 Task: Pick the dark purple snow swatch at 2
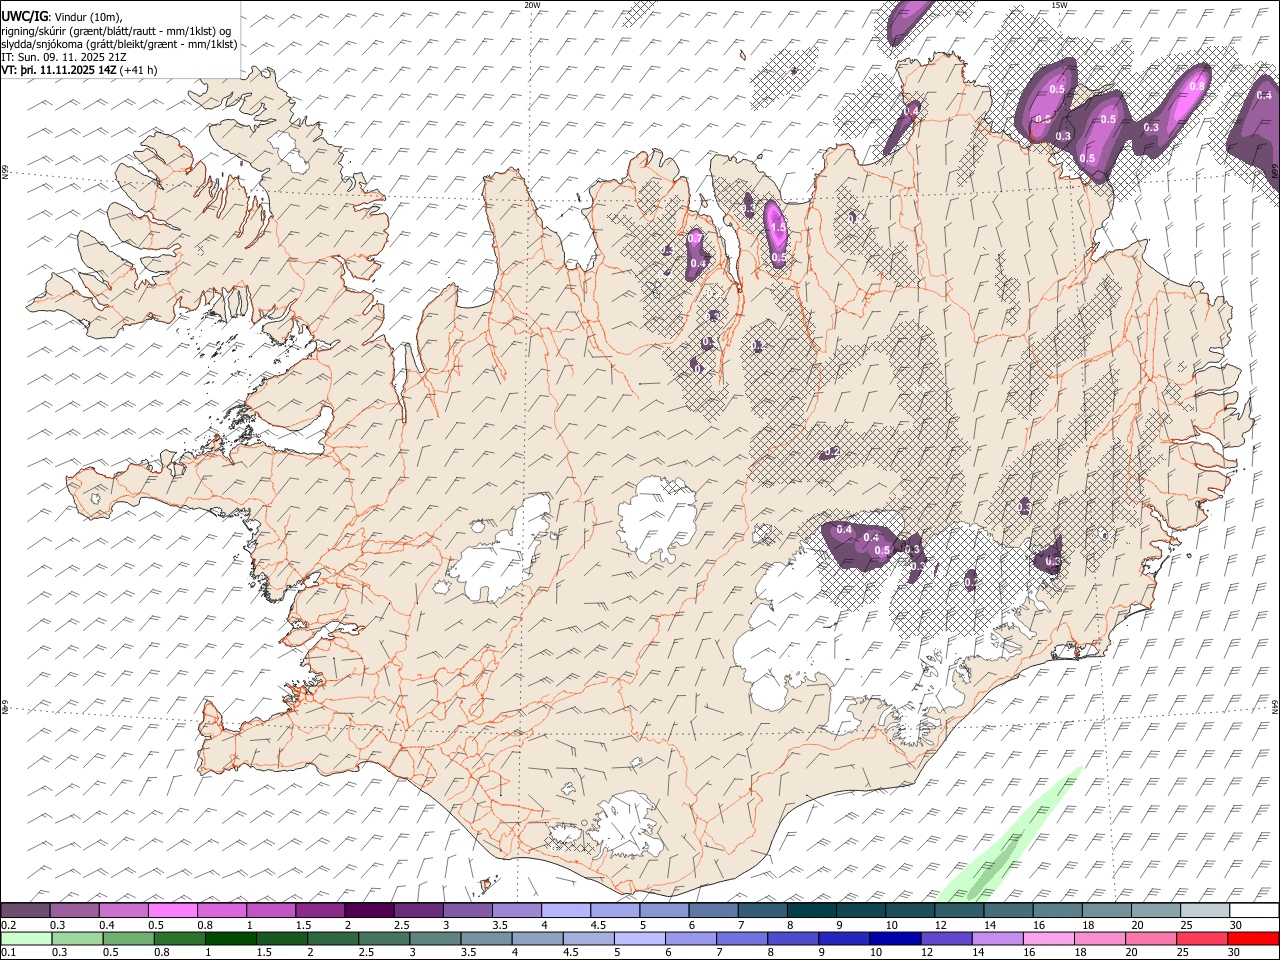[x=368, y=910]
